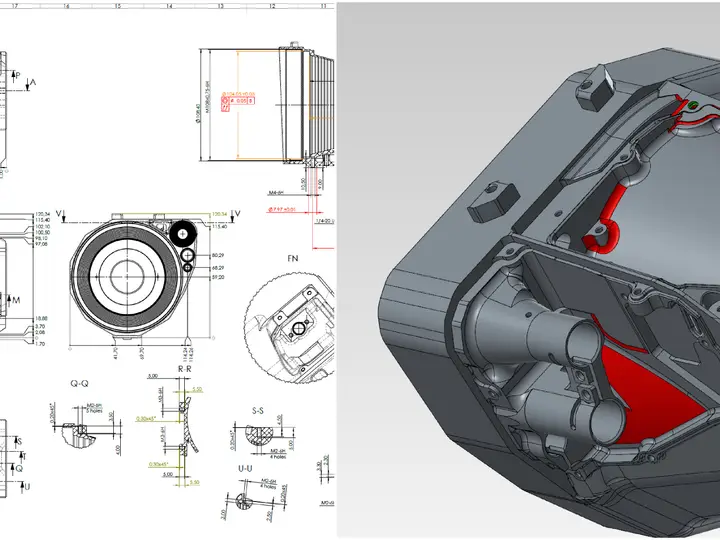The image size is (720, 540).
Task: Click the dimension '100.50' in left column
Action: click(x=43, y=232)
